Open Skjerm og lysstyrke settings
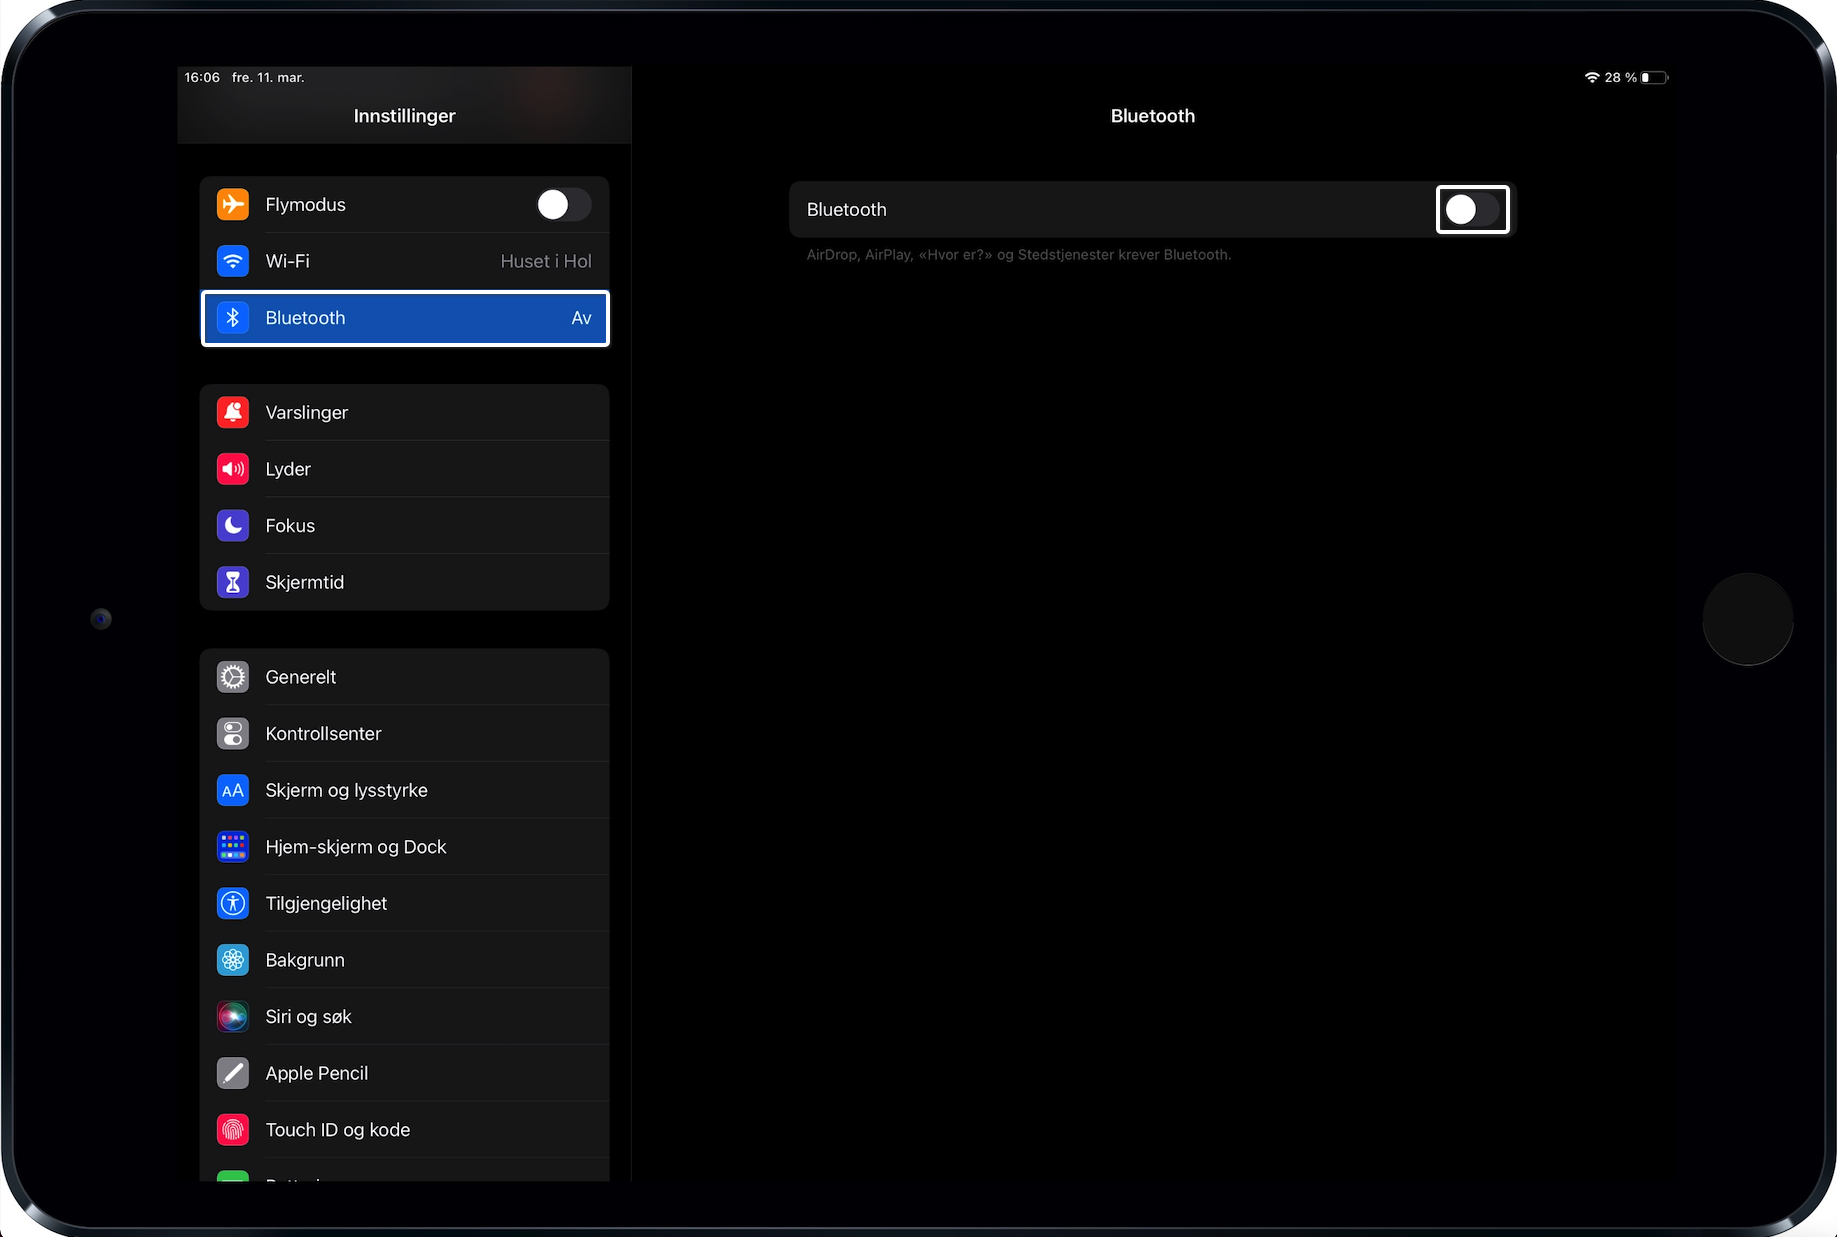1837x1237 pixels. 405,790
